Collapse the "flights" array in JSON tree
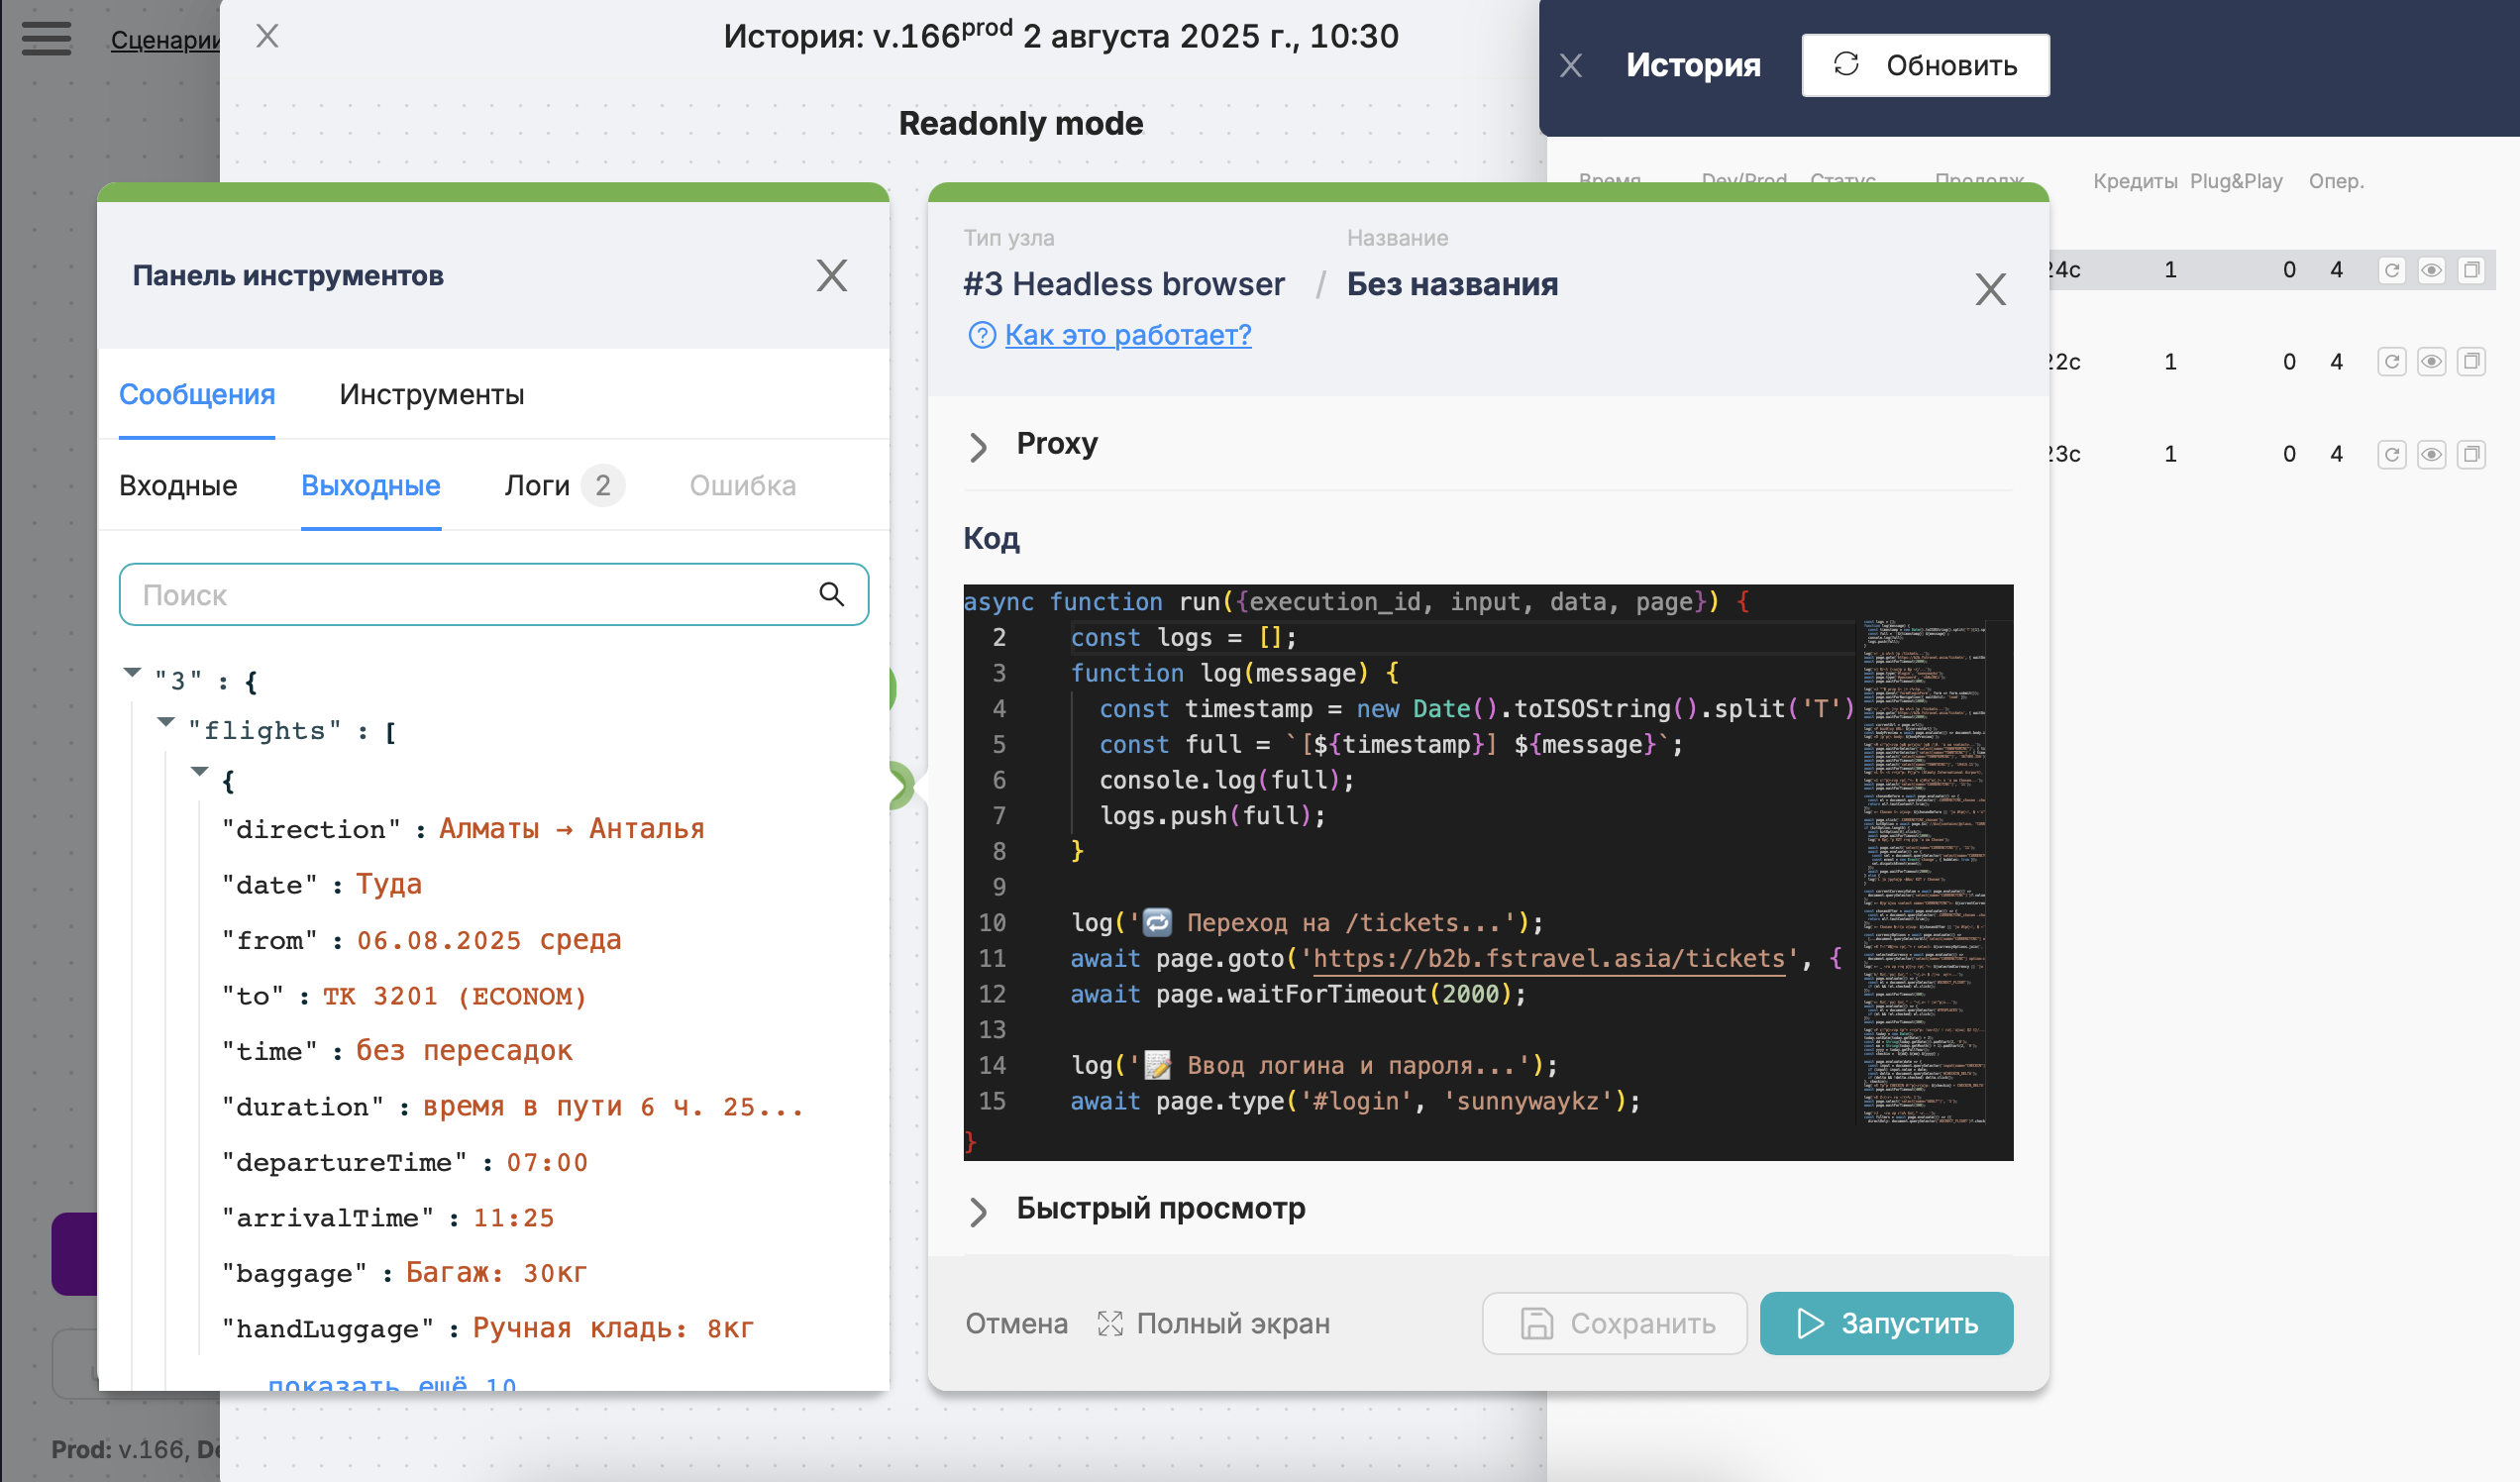The width and height of the screenshot is (2520, 1482). point(166,722)
